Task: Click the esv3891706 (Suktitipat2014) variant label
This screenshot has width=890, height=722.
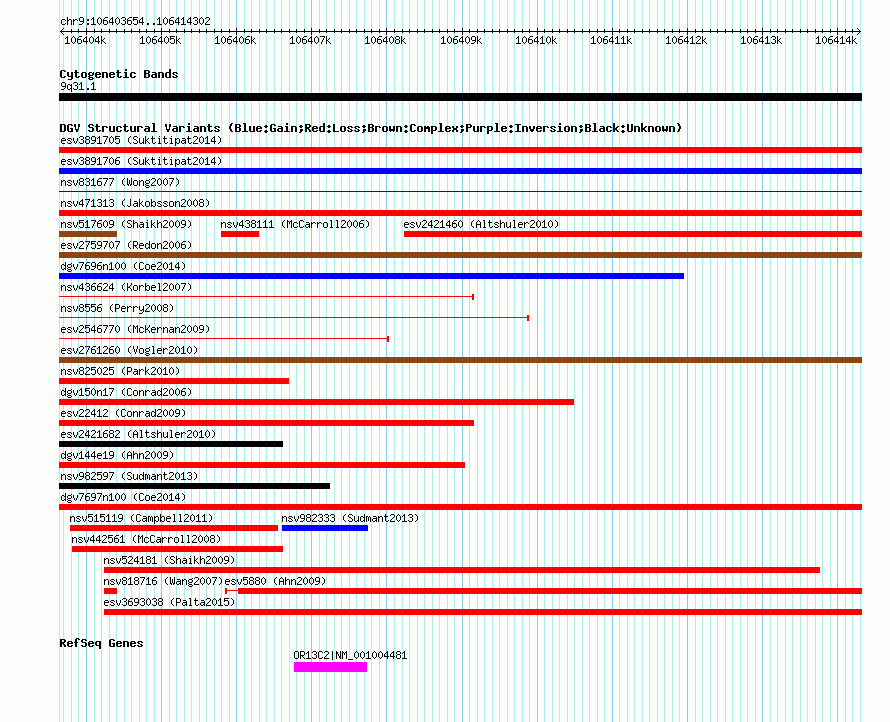Action: [141, 161]
